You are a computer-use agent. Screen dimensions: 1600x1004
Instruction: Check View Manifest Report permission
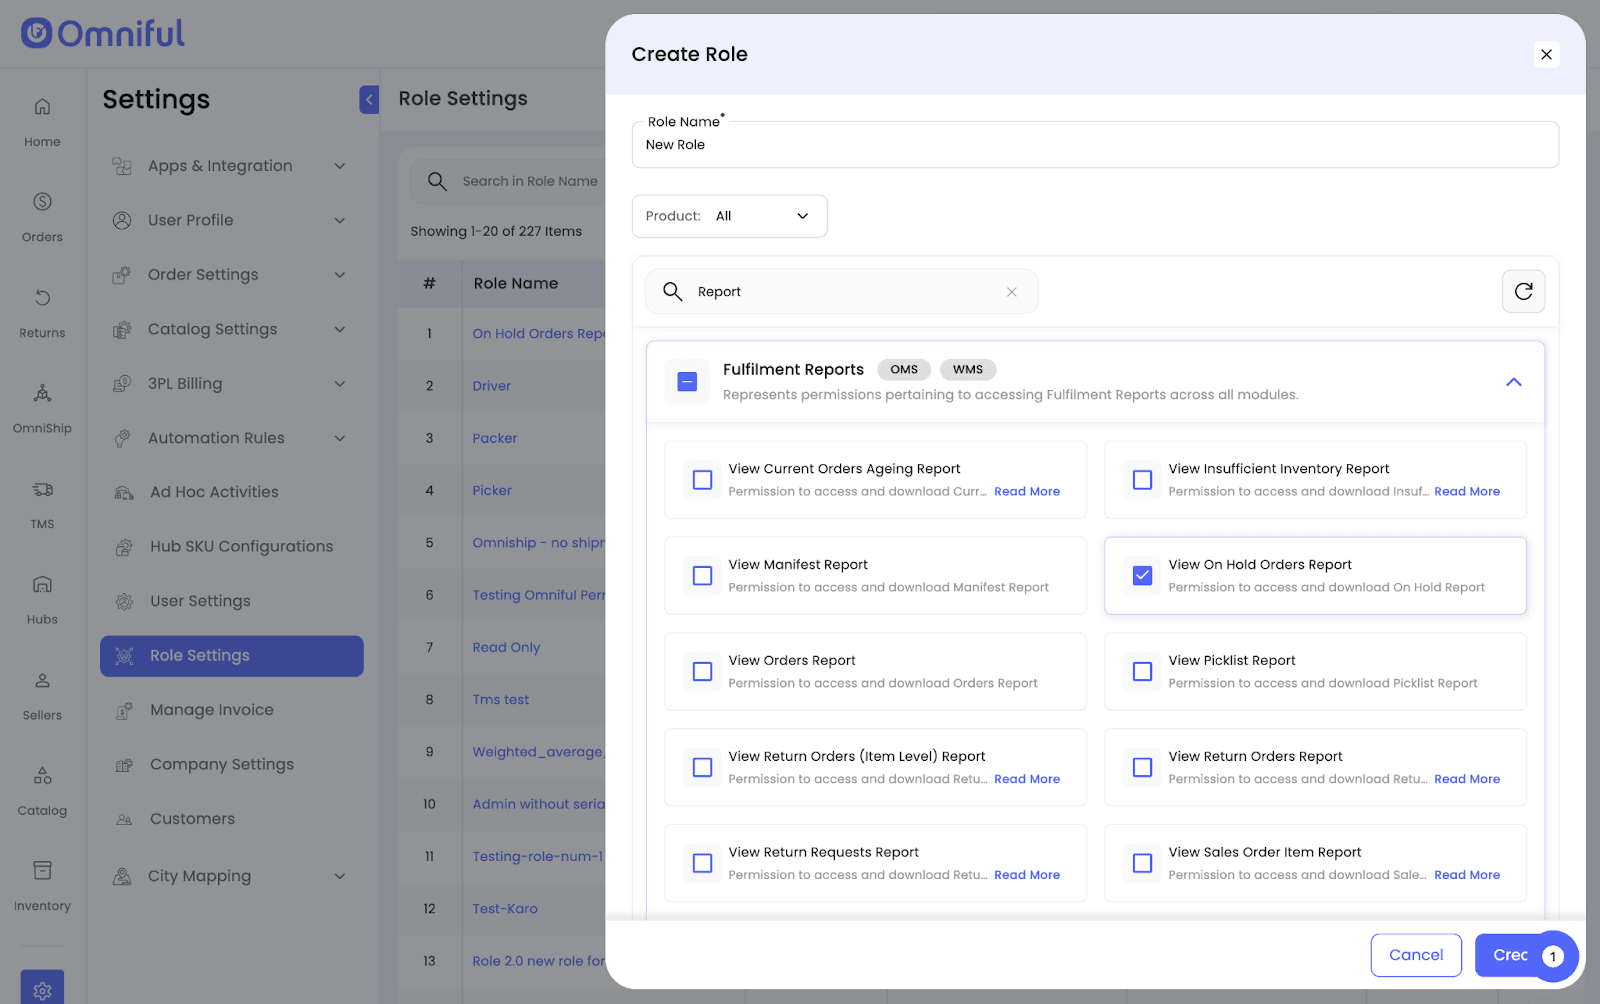[703, 576]
